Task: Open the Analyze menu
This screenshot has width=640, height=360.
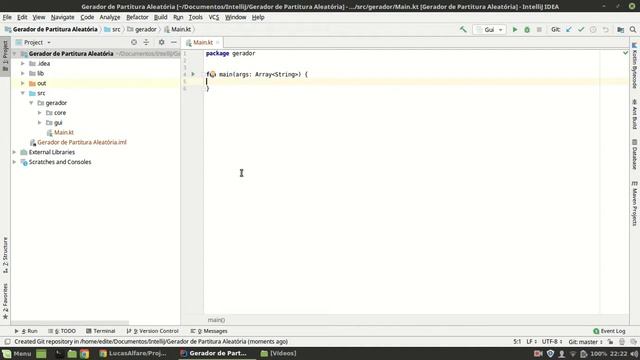Action: [x=110, y=17]
